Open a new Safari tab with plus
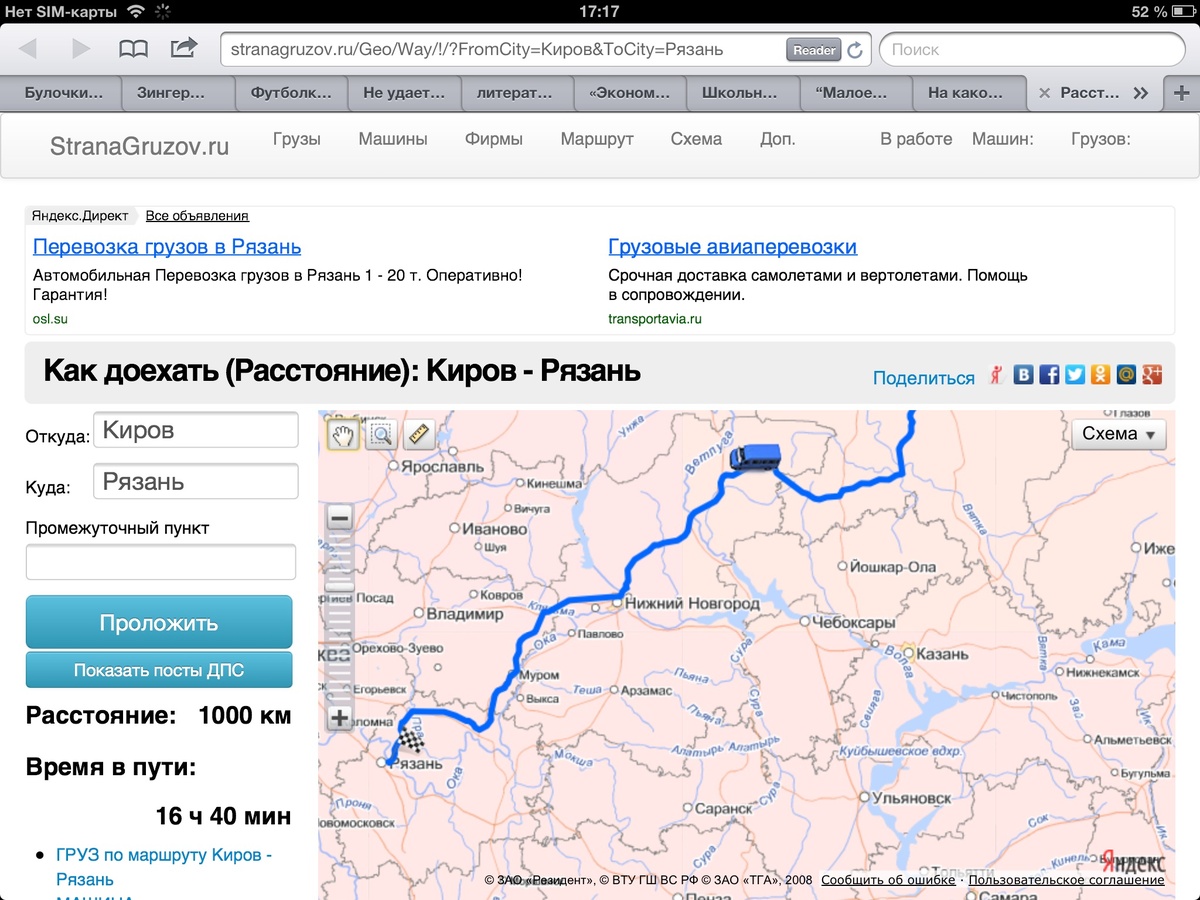 (x=1181, y=93)
